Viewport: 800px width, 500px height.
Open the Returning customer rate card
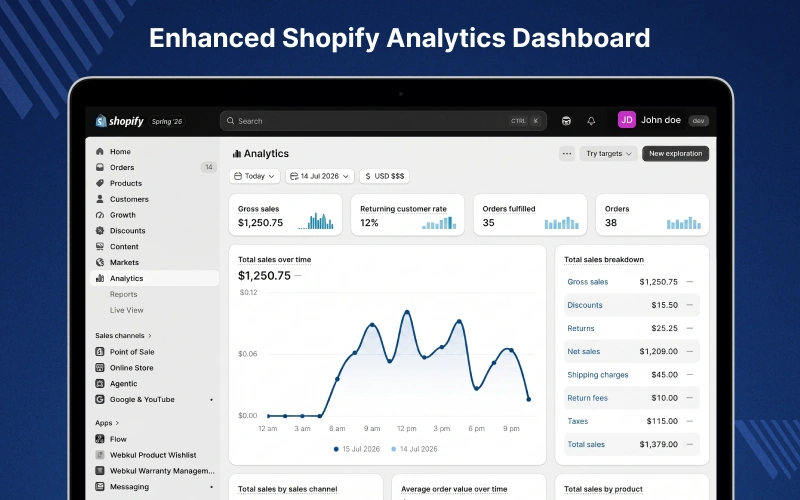pyautogui.click(x=408, y=215)
